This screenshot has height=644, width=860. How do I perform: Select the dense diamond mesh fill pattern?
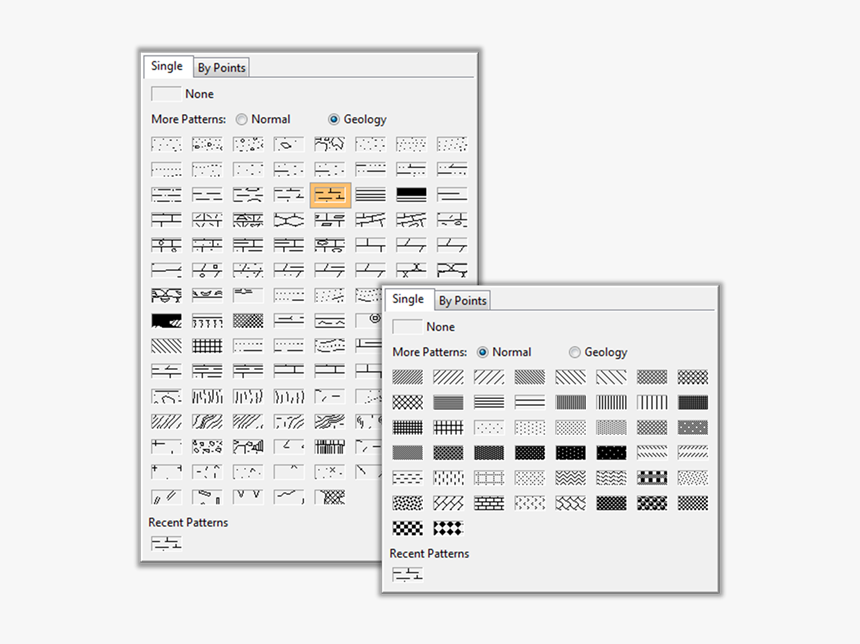[x=407, y=401]
